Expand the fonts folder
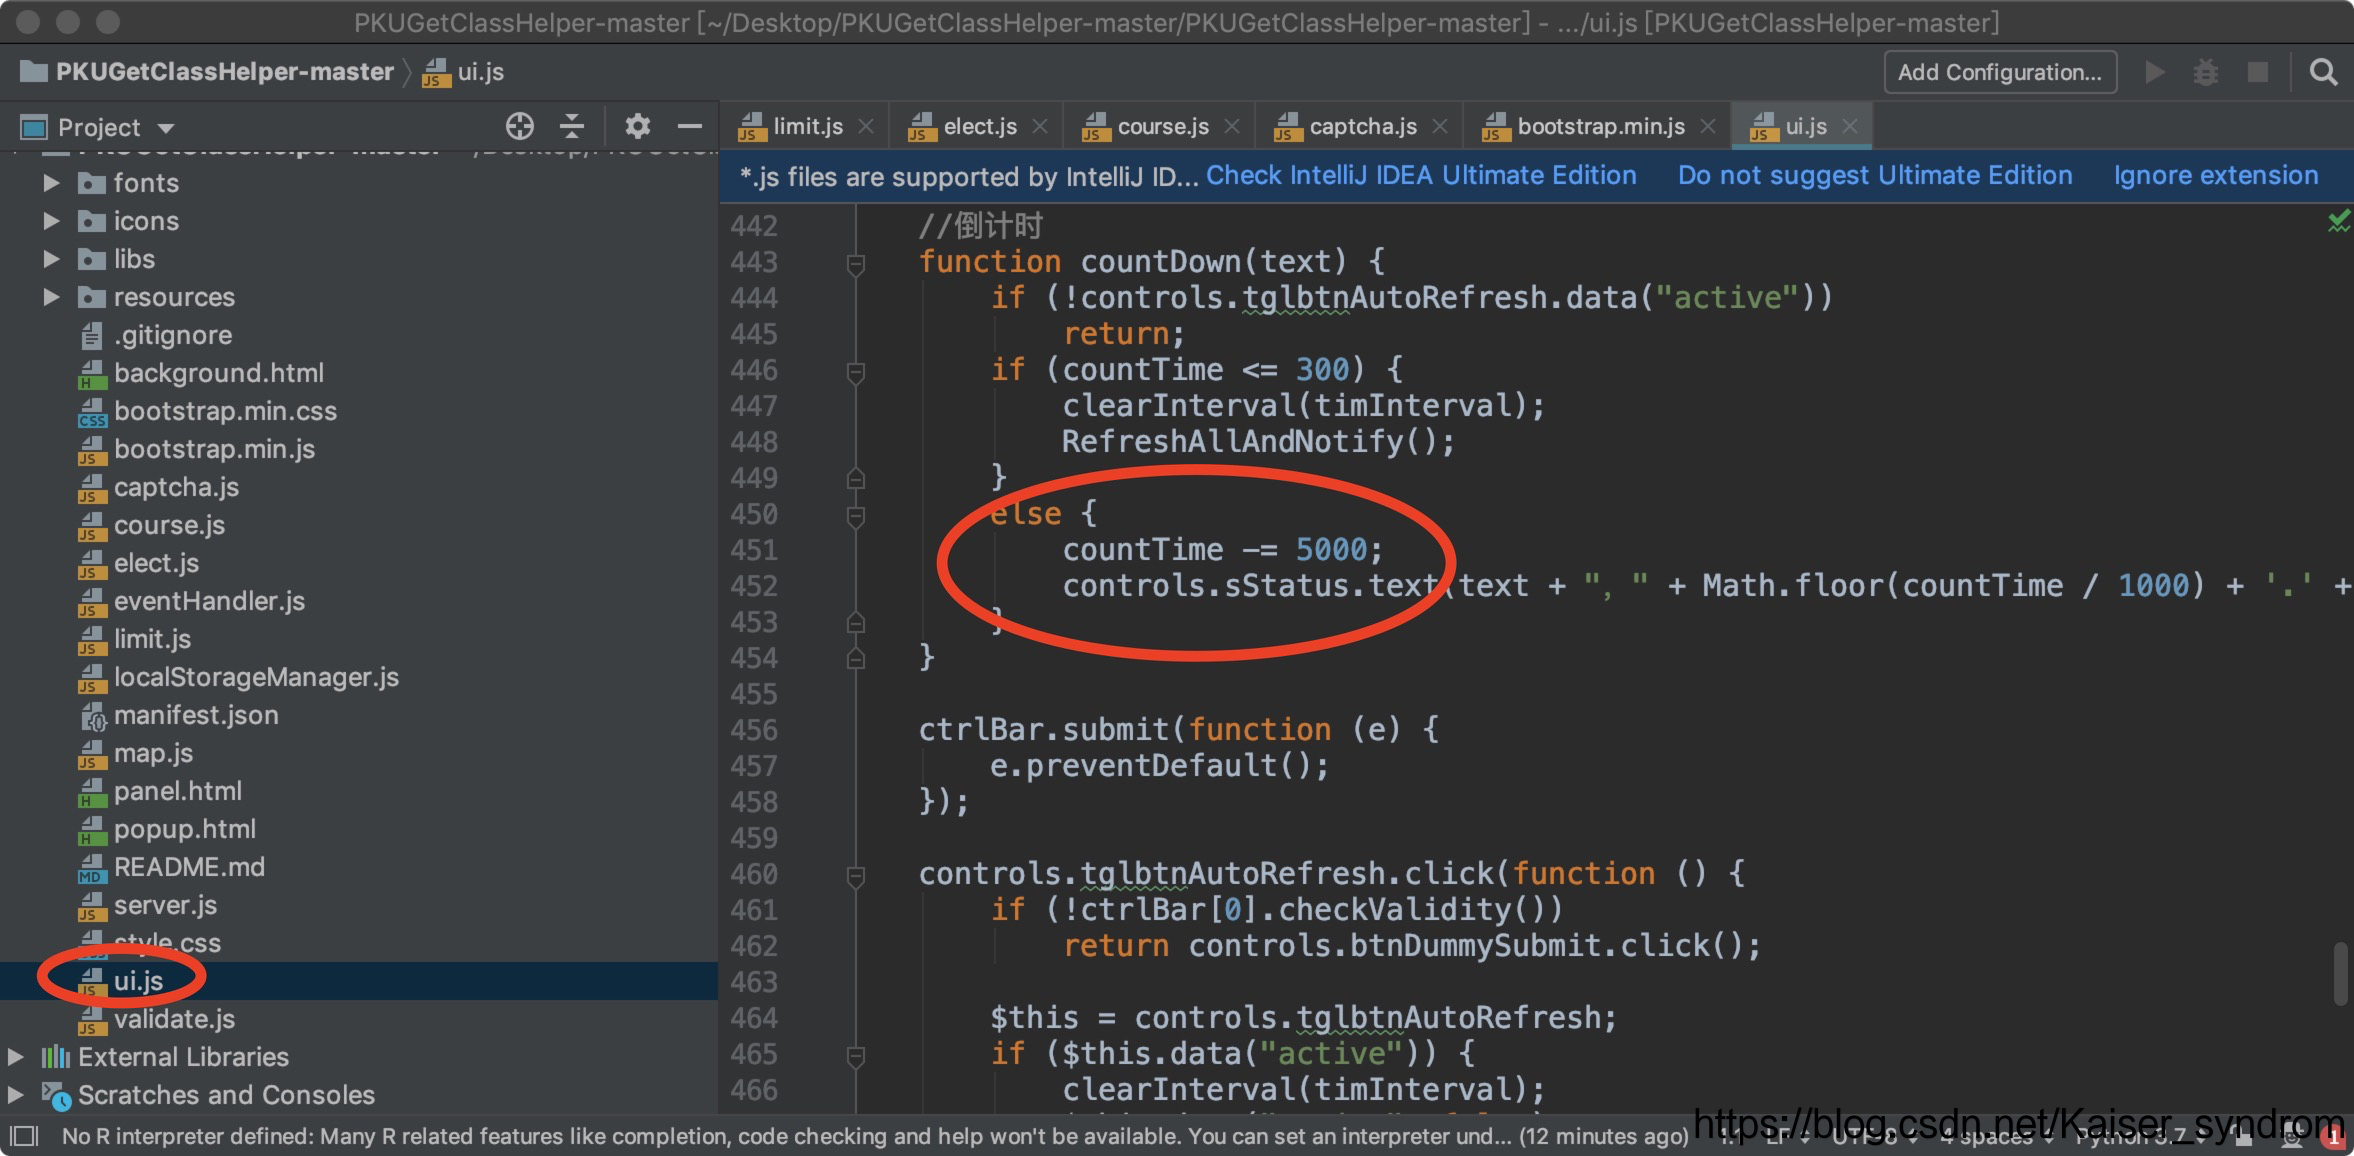 pyautogui.click(x=51, y=183)
